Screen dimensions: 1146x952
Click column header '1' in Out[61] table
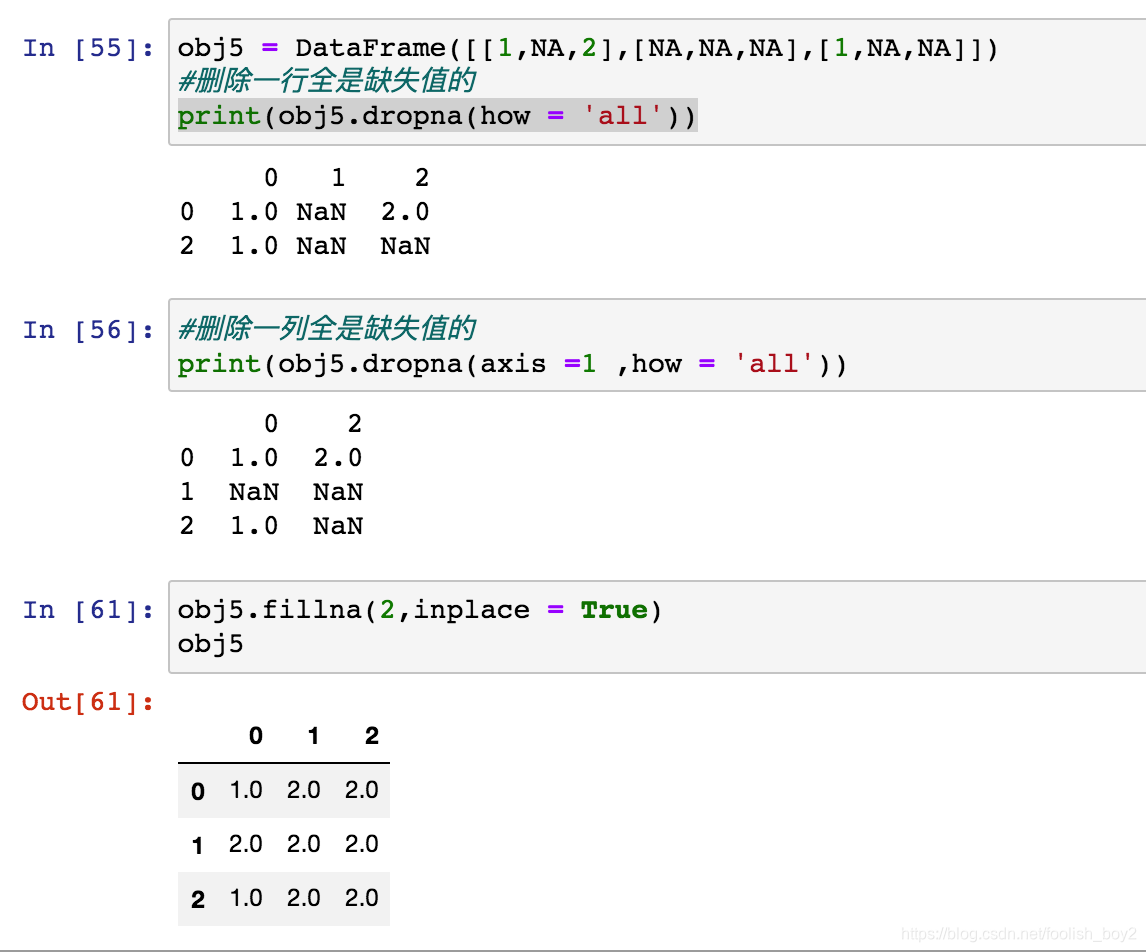tap(314, 736)
